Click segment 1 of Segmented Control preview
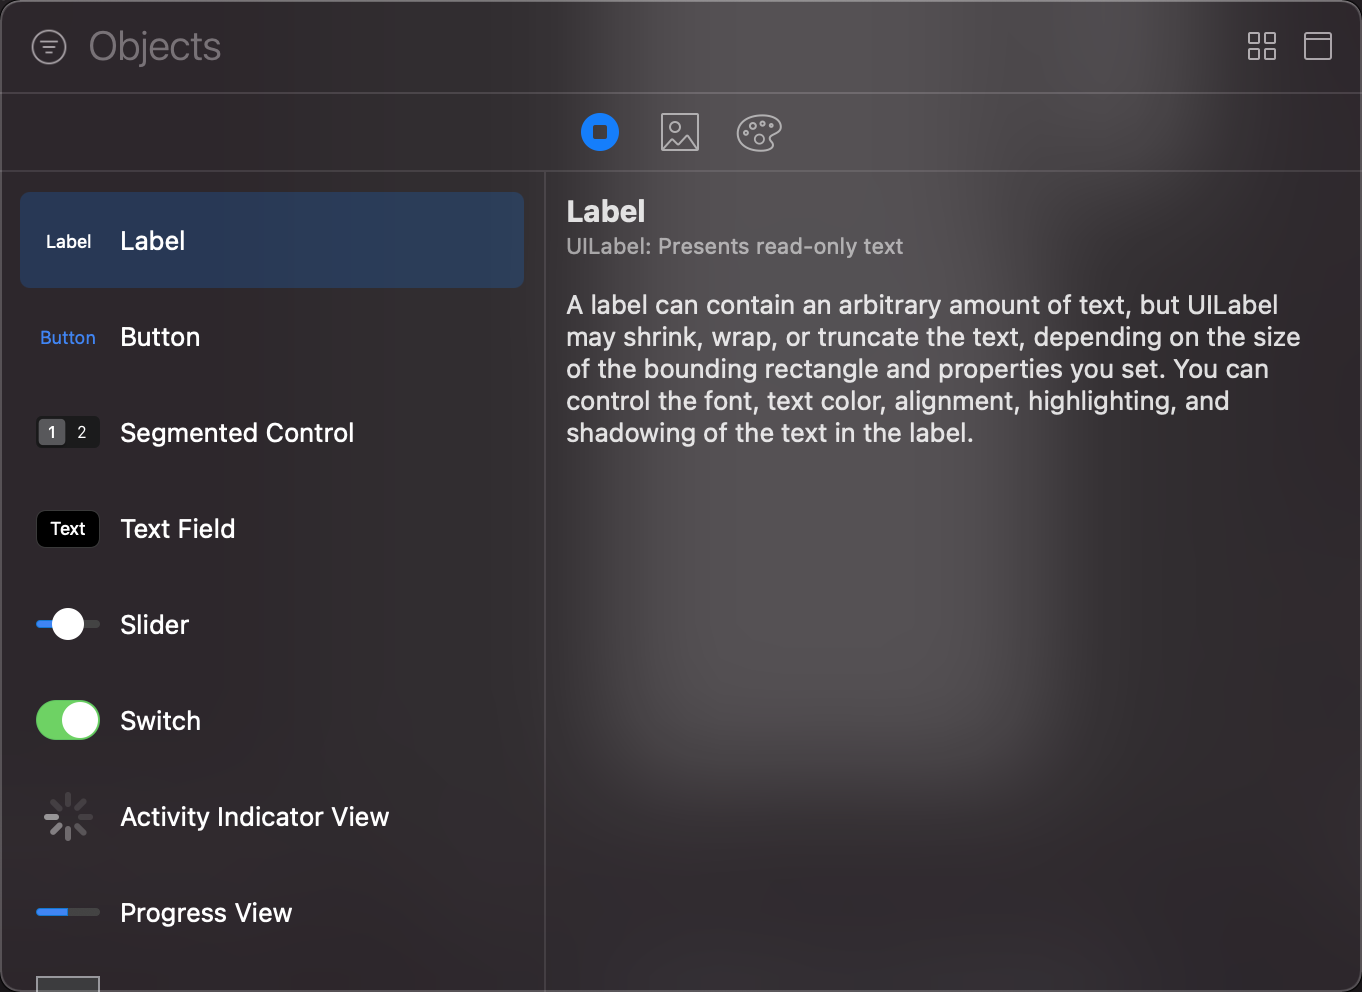This screenshot has height=992, width=1362. [51, 431]
